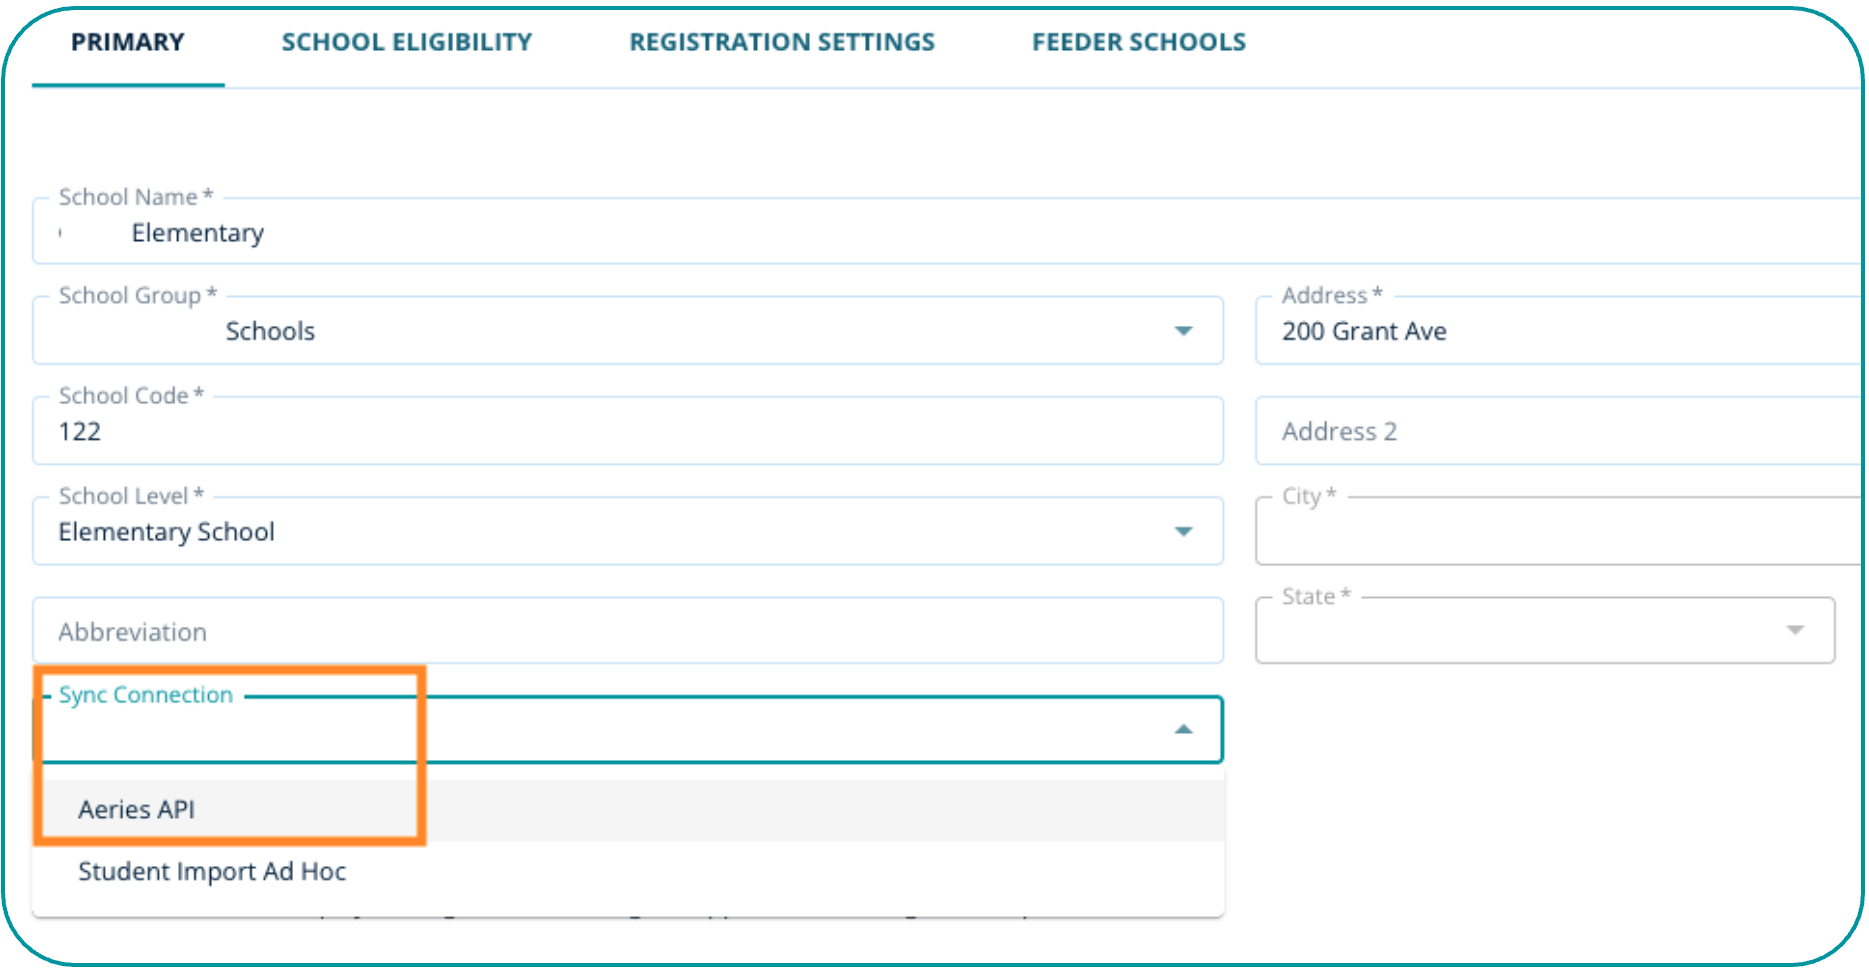This screenshot has width=1869, height=971.
Task: Open the 'Elementary School' level selector
Action: tap(600, 531)
